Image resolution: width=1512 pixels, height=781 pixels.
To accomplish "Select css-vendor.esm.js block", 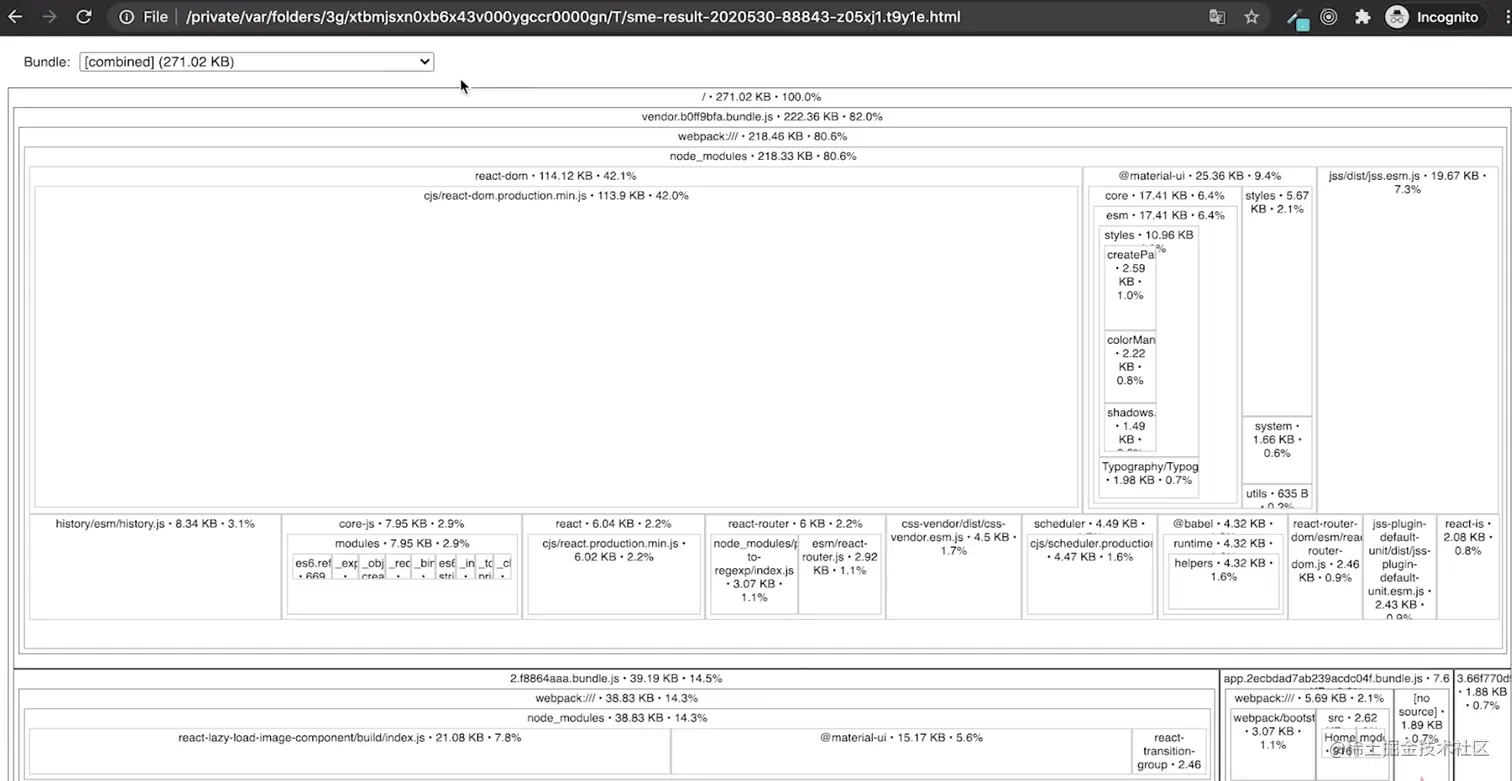I will point(954,567).
